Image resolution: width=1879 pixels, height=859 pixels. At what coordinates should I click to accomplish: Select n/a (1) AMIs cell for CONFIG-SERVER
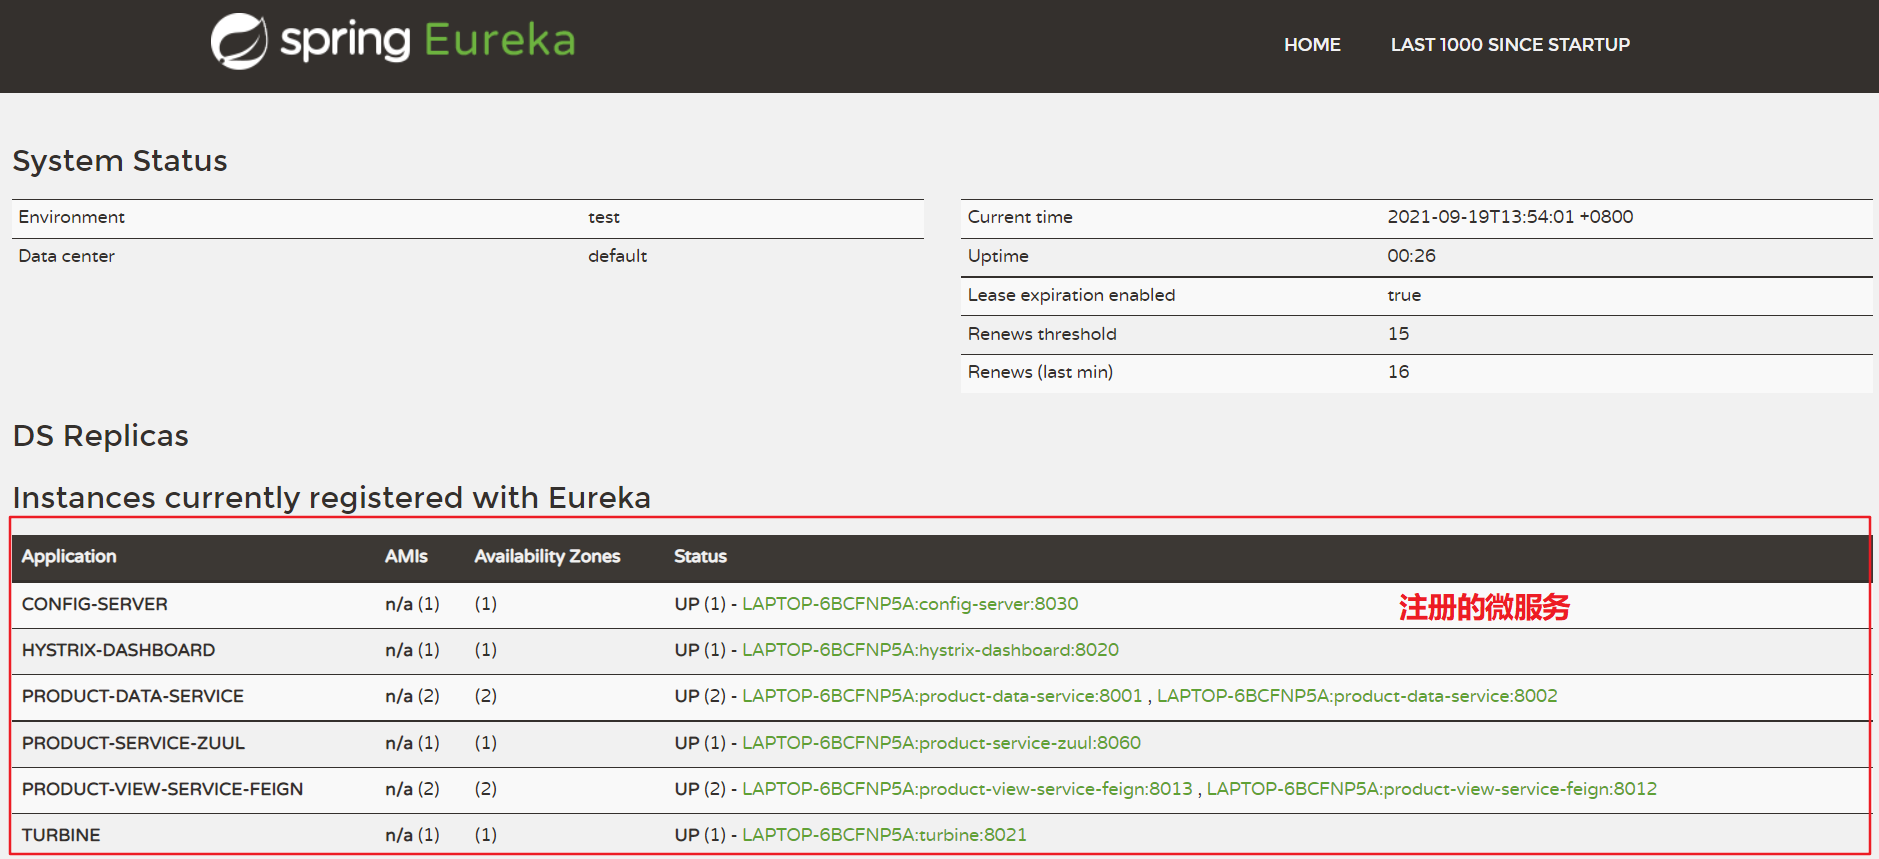coord(412,604)
